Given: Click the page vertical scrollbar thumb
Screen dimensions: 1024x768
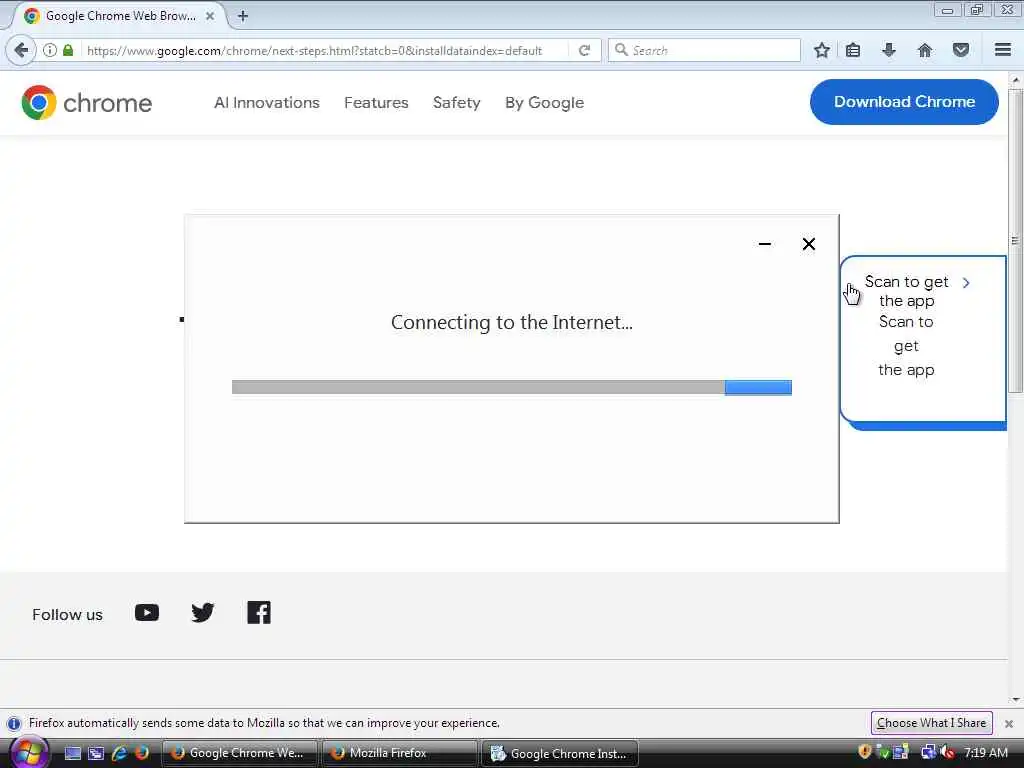Looking at the screenshot, I should click(x=1015, y=240).
